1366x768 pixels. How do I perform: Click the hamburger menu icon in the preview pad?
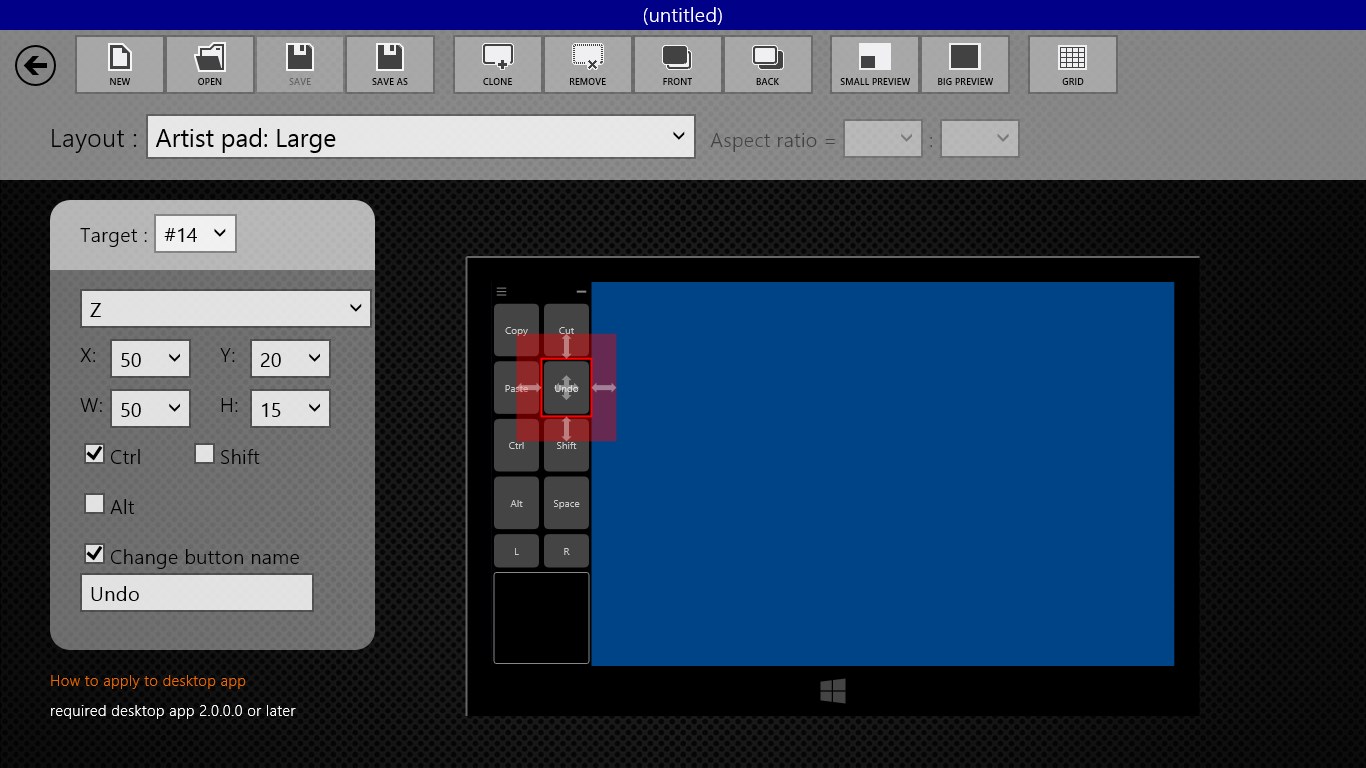coord(501,292)
